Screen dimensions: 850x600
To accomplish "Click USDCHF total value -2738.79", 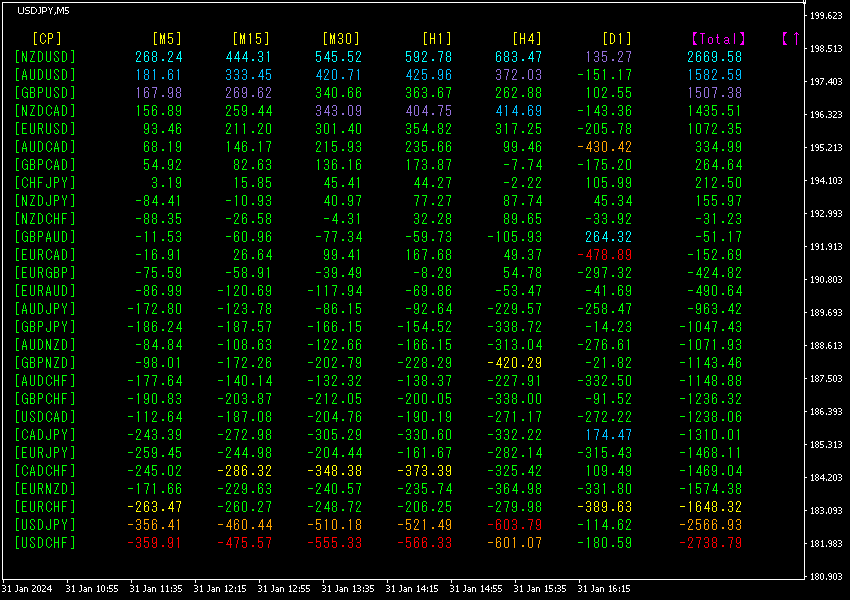I will click(x=710, y=543).
